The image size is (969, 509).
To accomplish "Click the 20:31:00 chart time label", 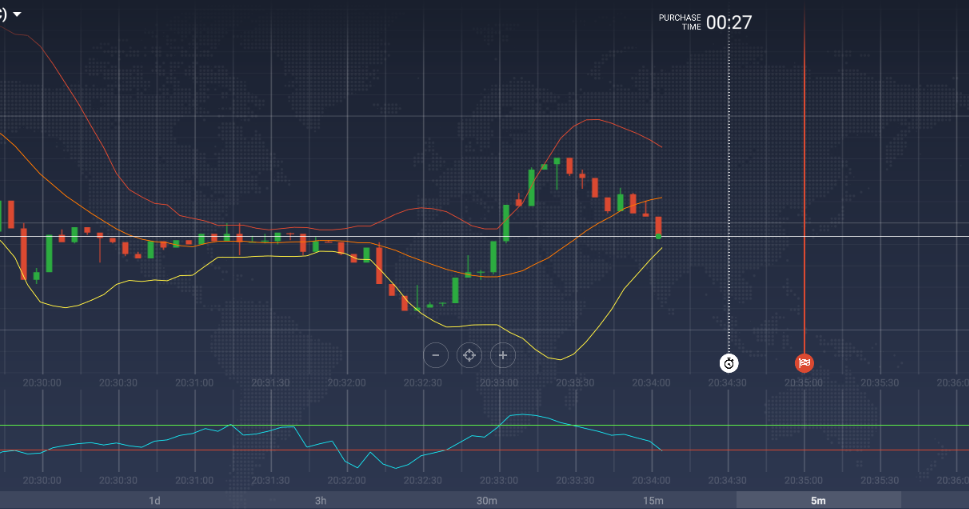I will tap(194, 383).
